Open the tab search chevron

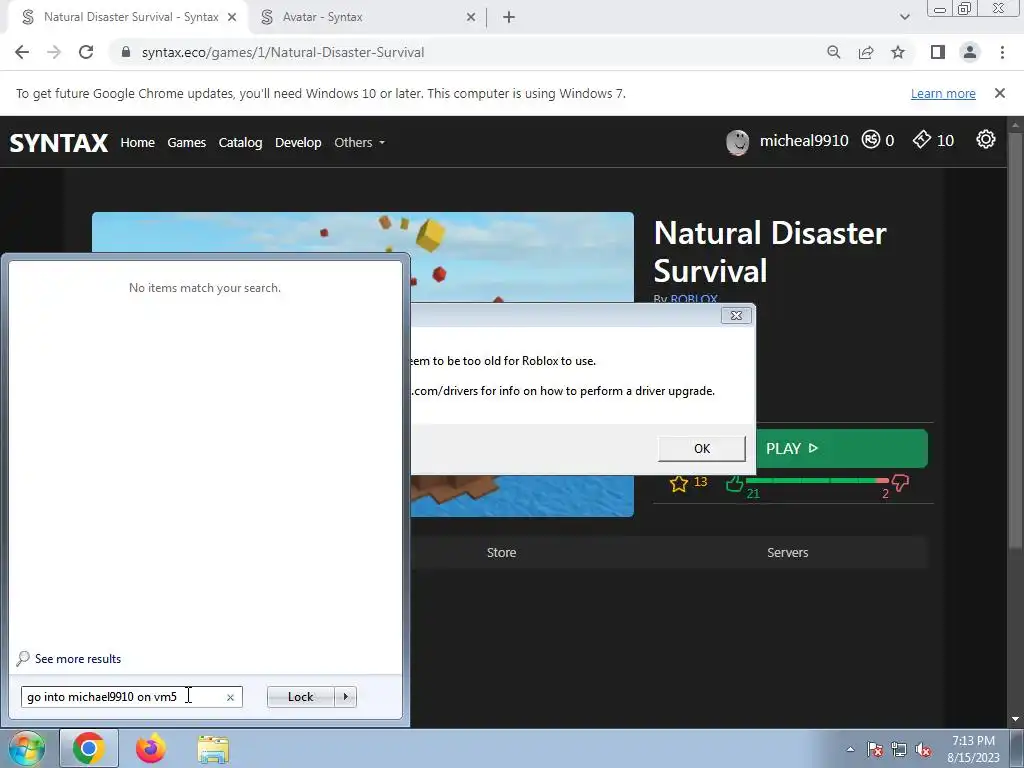pos(904,17)
